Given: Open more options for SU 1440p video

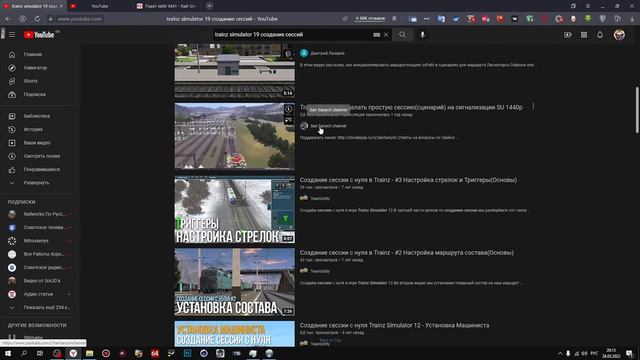Looking at the screenshot, I should pyautogui.click(x=533, y=106).
